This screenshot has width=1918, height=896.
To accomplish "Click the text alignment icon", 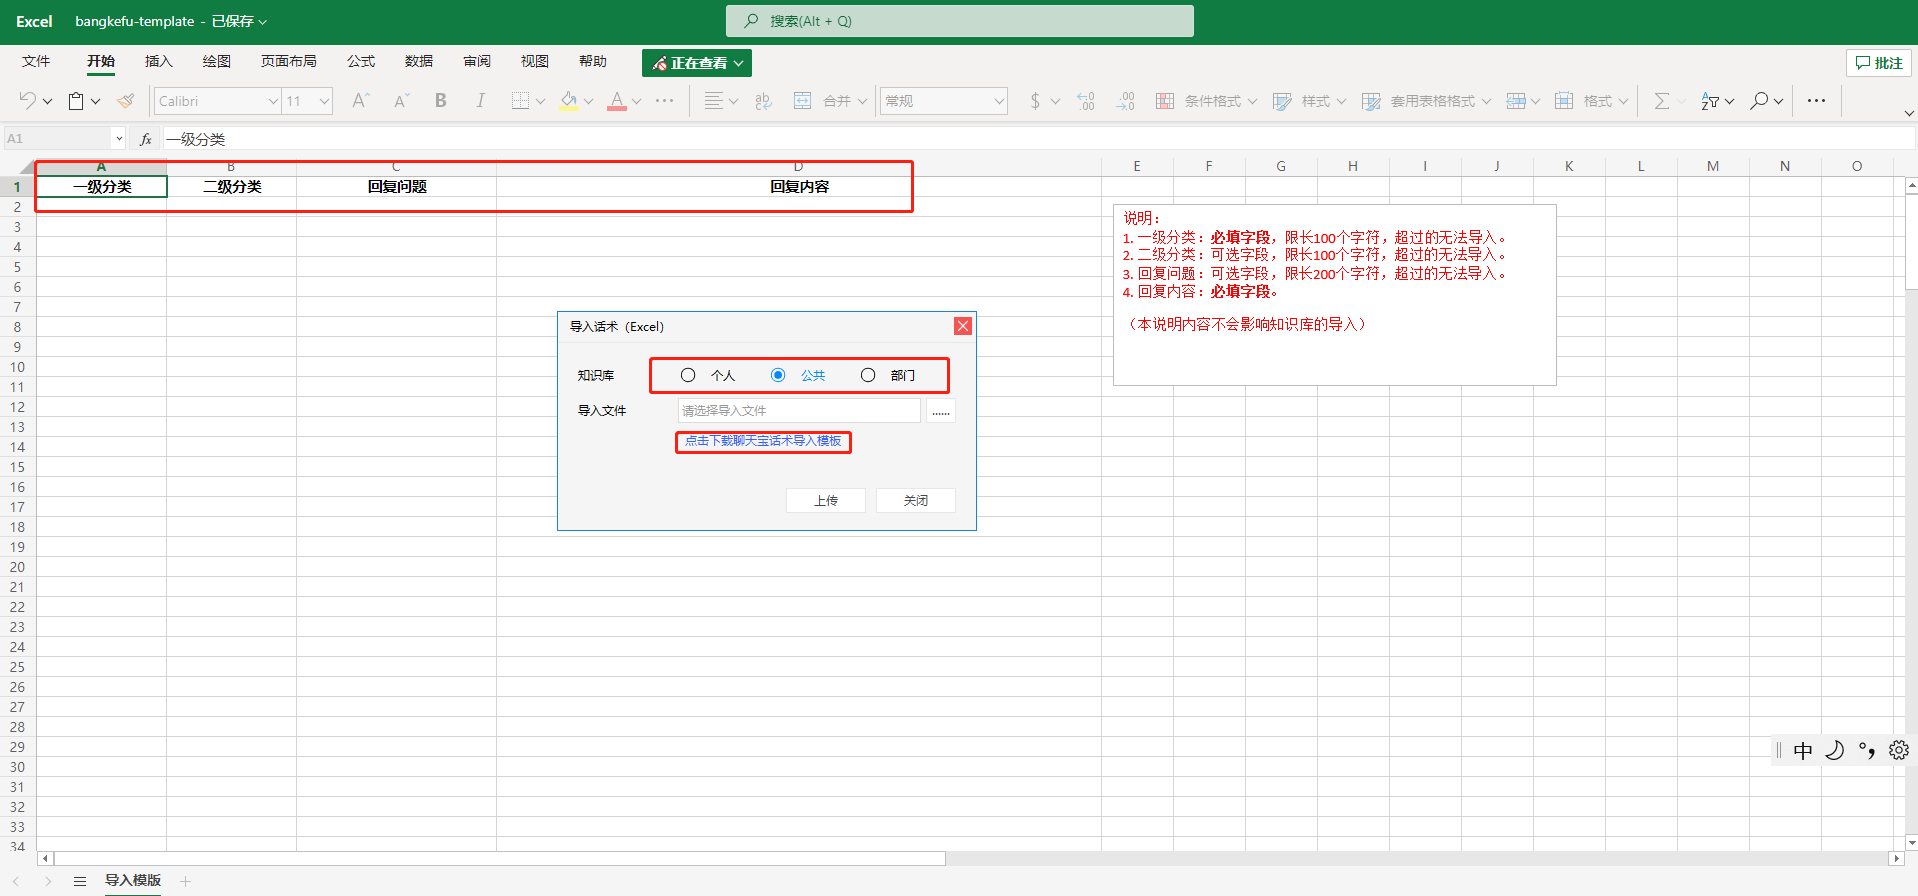I will click(713, 100).
